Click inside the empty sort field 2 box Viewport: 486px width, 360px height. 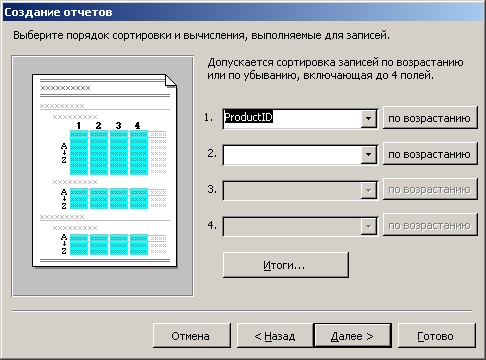(x=292, y=155)
